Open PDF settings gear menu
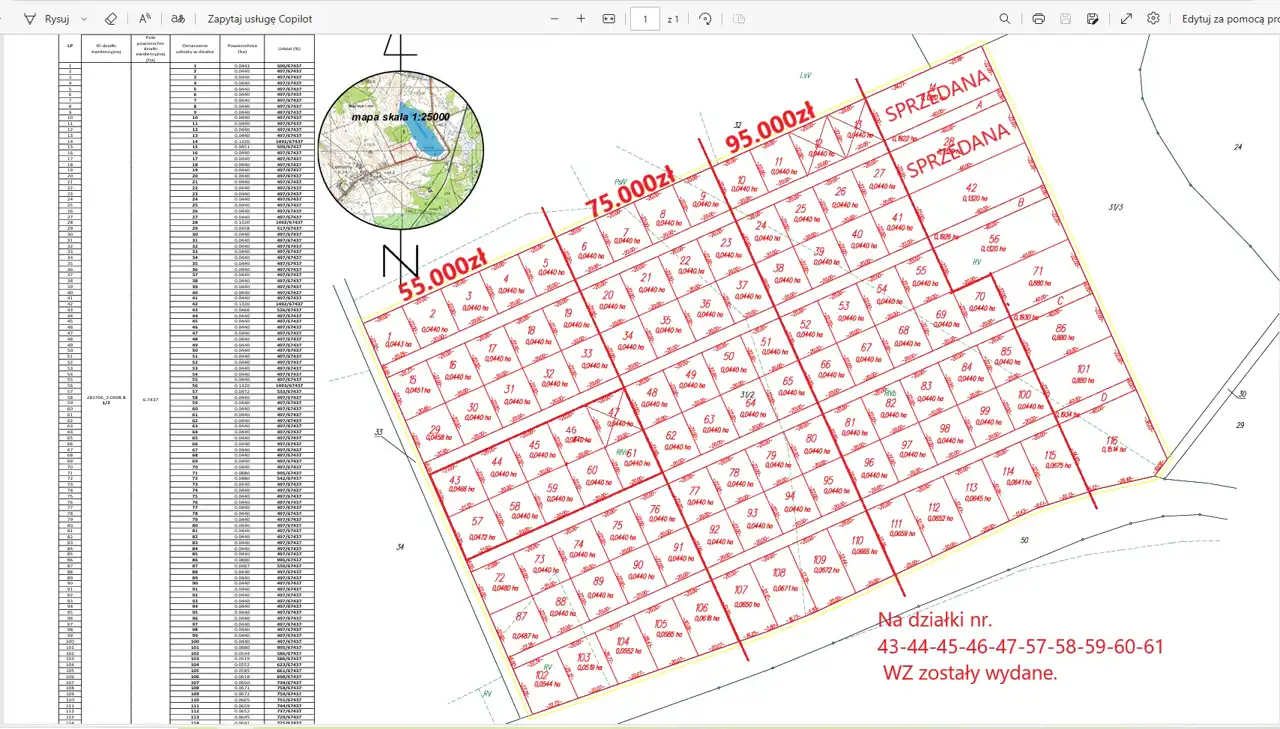Viewport: 1280px width, 729px height. (1154, 19)
